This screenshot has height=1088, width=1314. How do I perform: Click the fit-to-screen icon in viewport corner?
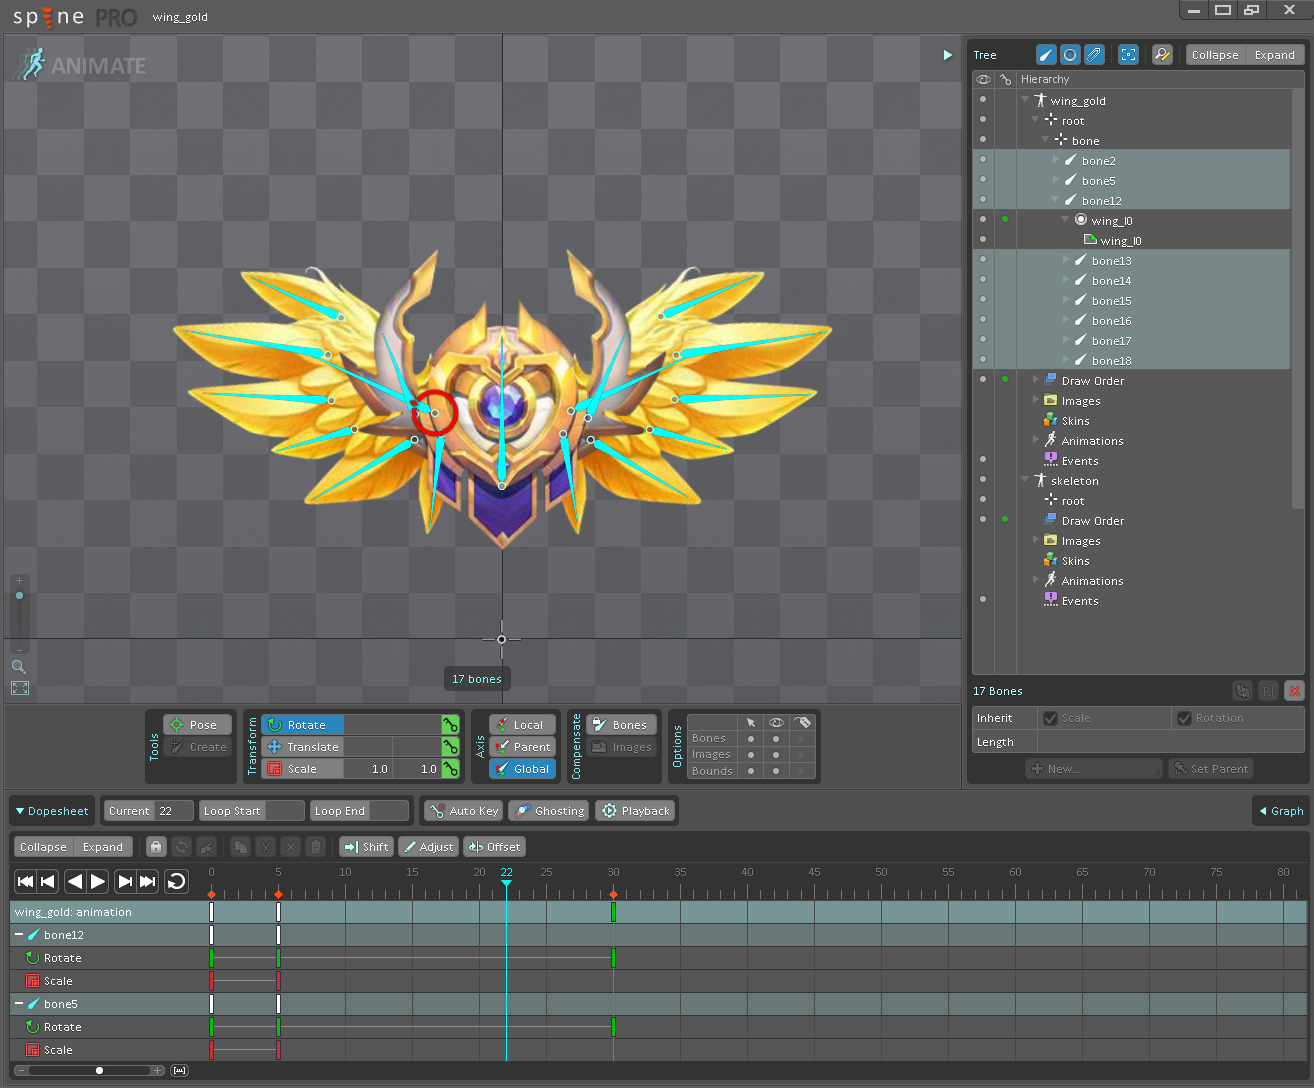click(x=20, y=688)
